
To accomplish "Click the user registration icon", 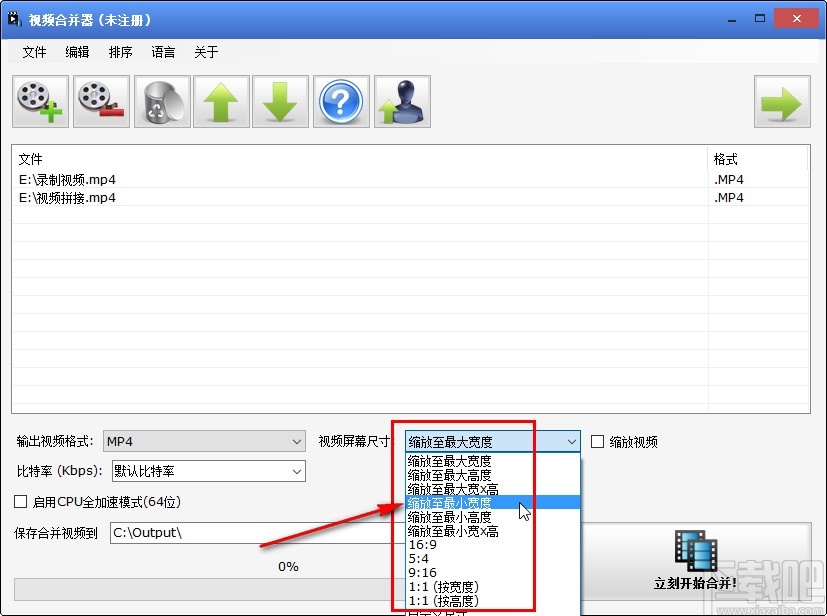I will click(400, 101).
